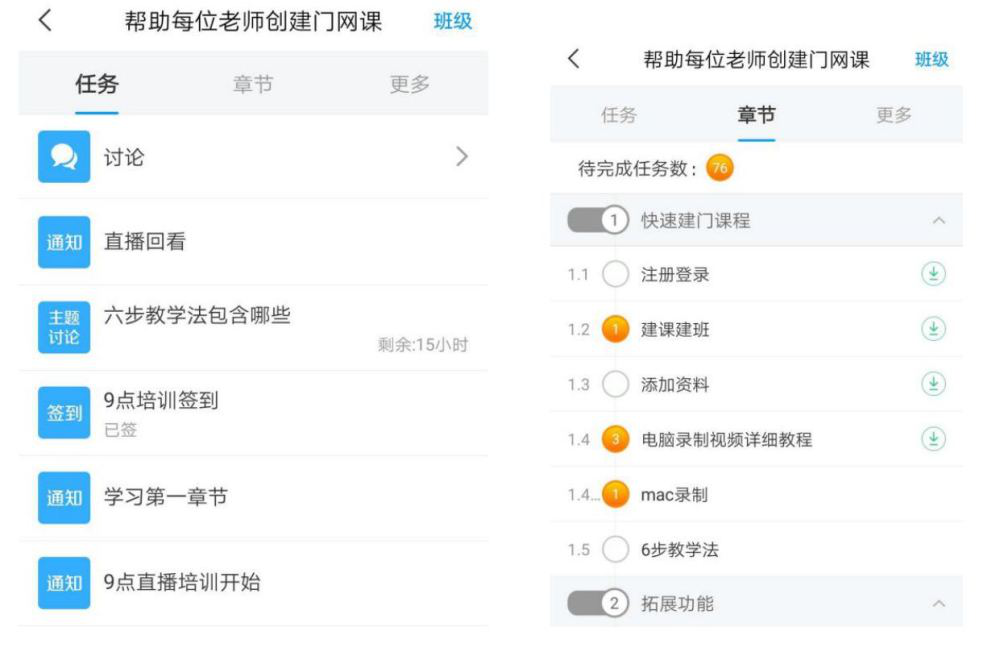Go back from the left course screen
Viewport: 1000px width, 652px height.
tap(45, 21)
